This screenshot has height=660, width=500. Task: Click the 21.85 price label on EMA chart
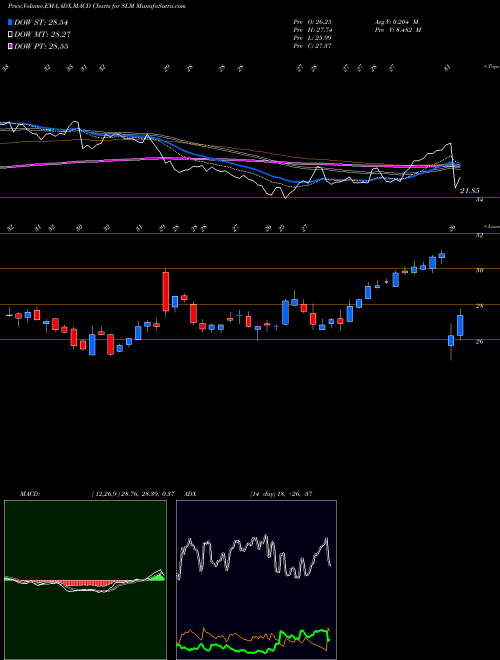click(x=470, y=191)
